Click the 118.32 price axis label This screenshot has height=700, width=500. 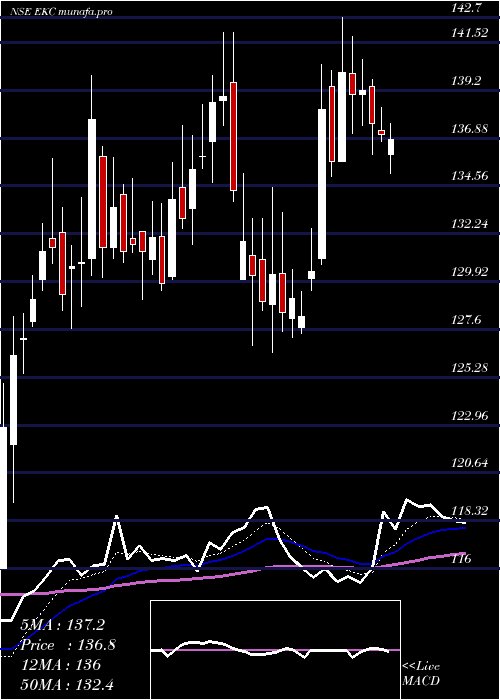tap(469, 511)
